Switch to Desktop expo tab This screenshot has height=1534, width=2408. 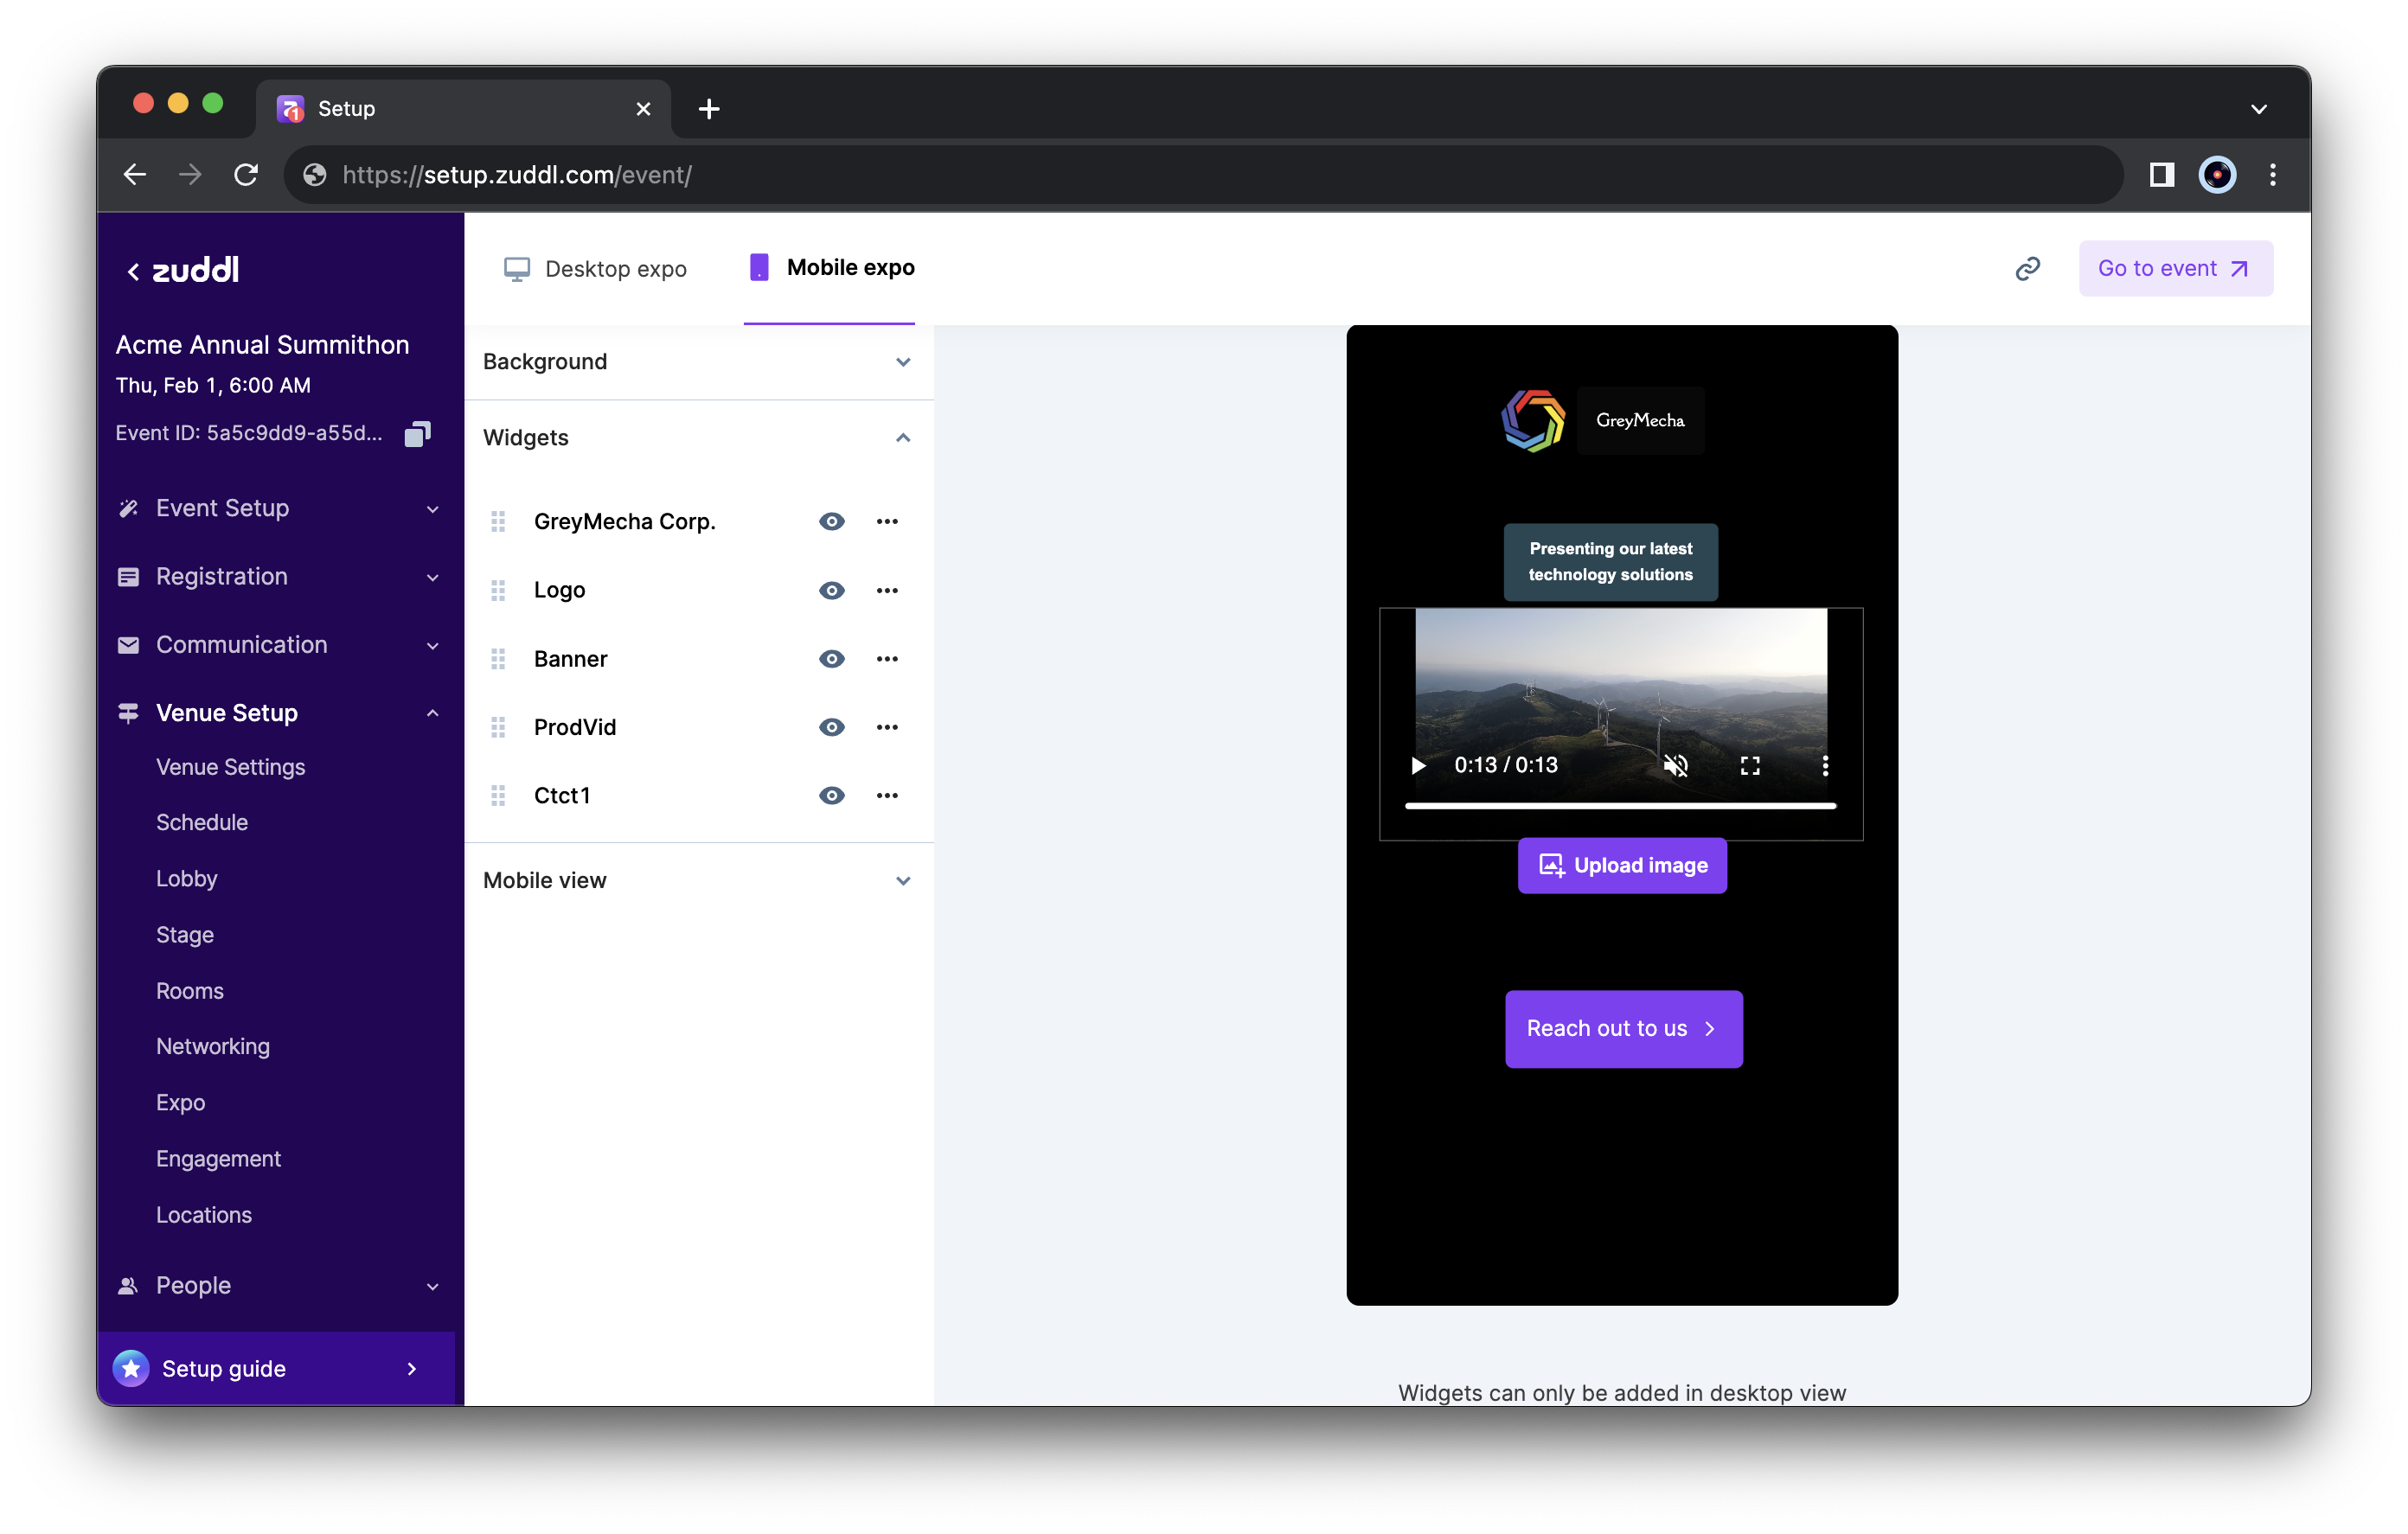(x=596, y=269)
